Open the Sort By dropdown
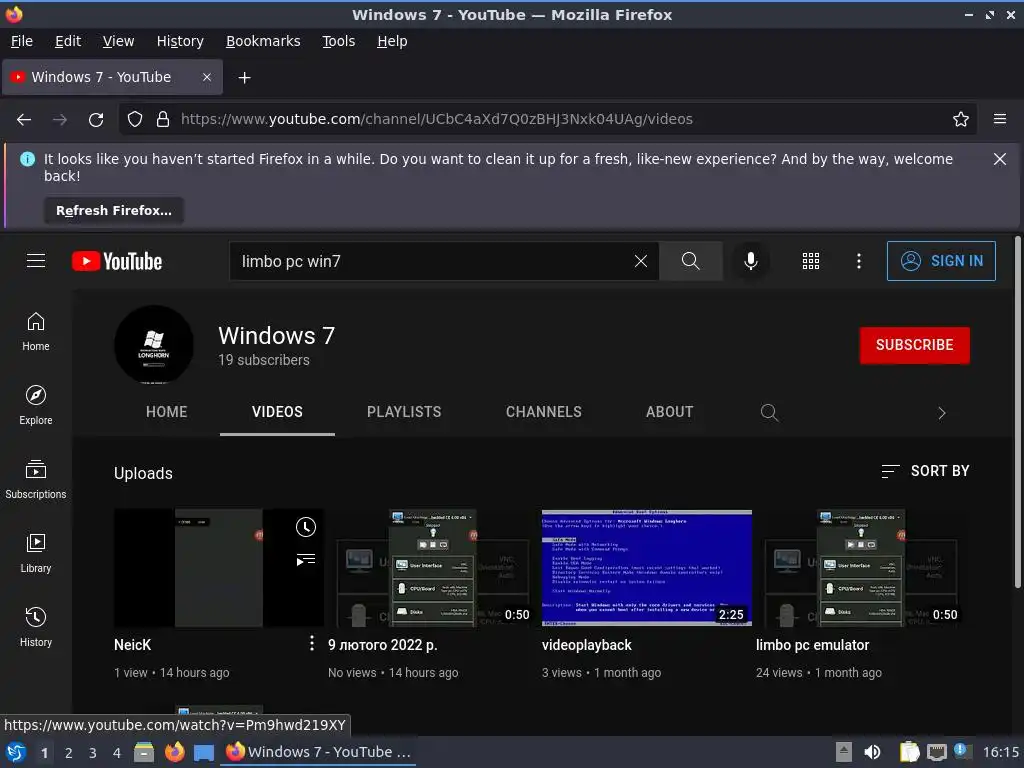 tap(925, 471)
